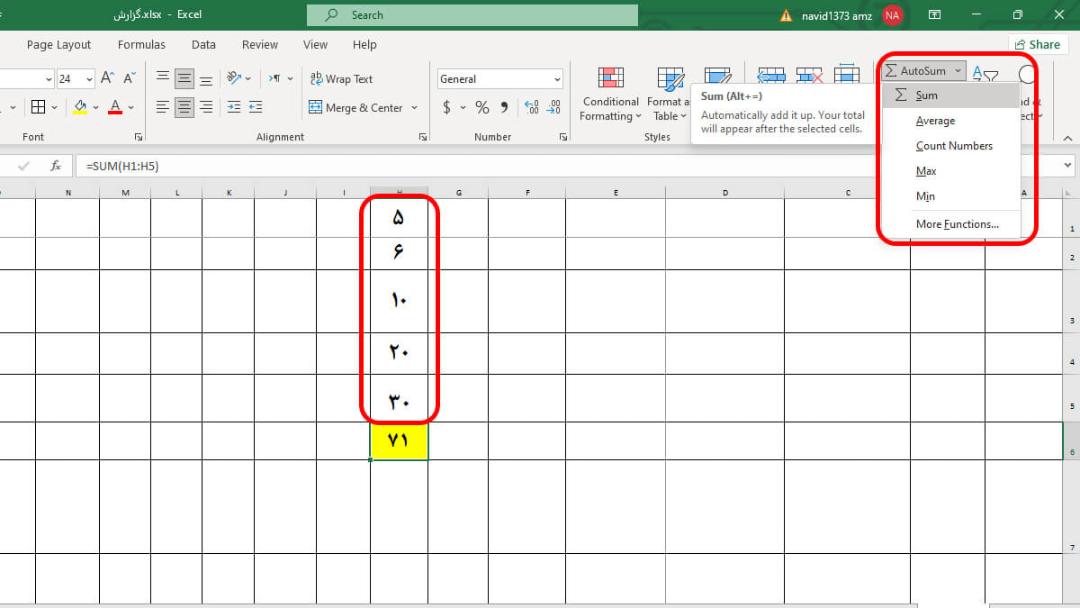Click the Borders icon
The width and height of the screenshot is (1080, 608).
pos(39,107)
